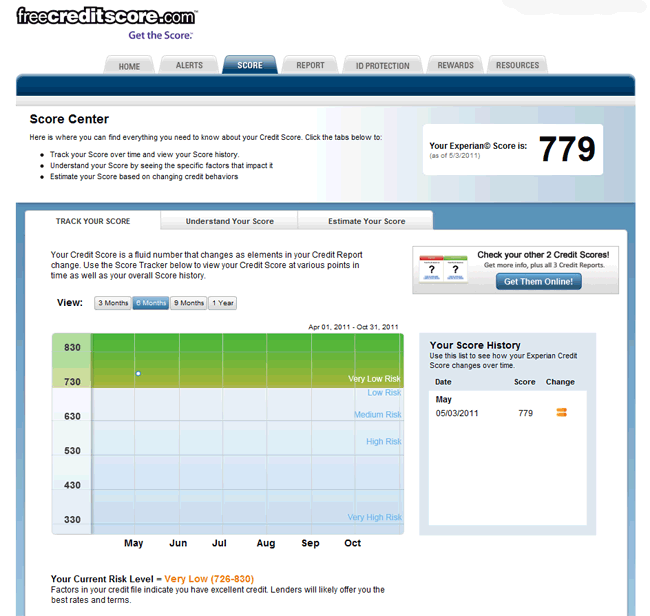Click the 779 score in history table
650x616 pixels.
point(525,413)
